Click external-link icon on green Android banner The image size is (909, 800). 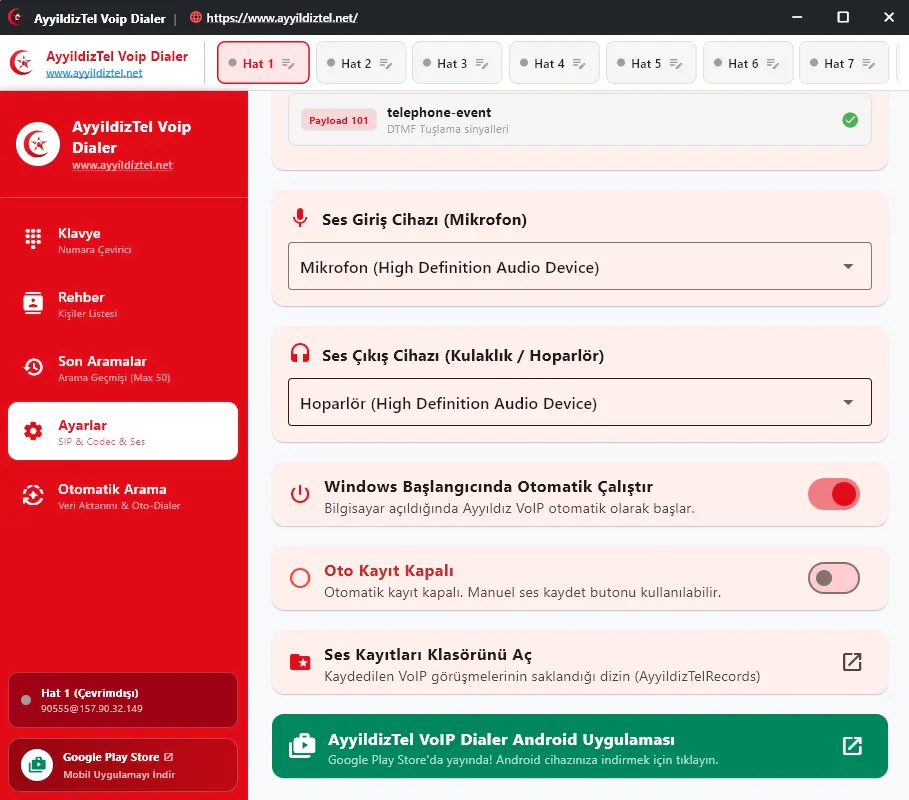click(x=852, y=746)
